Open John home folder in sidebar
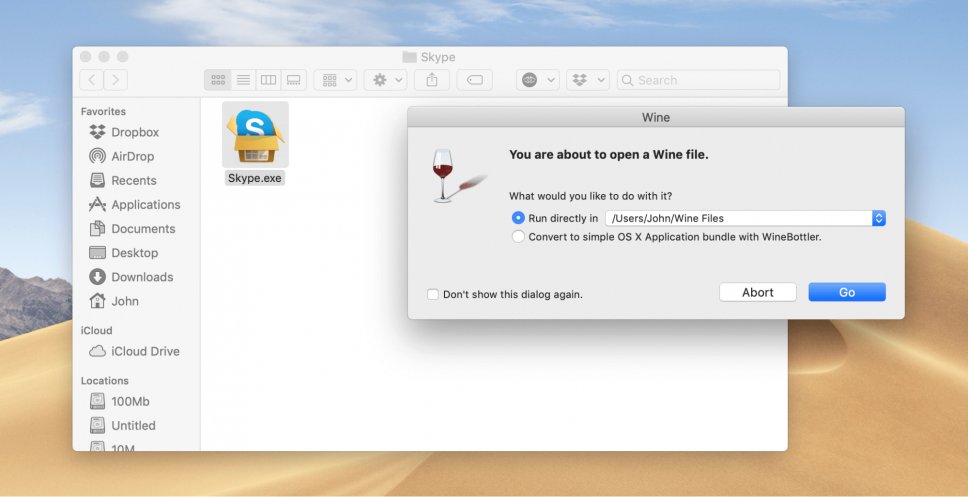This screenshot has height=497, width=968. (114, 301)
